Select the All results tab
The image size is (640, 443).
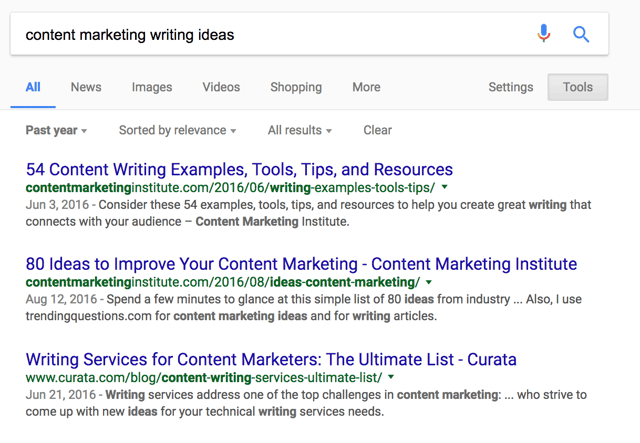[x=33, y=87]
